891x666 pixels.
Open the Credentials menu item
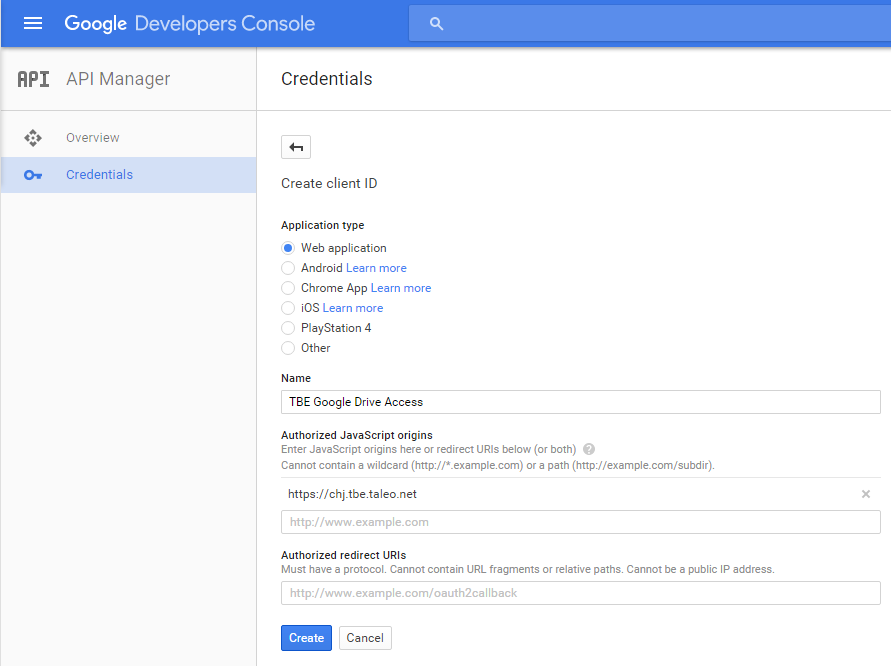click(128, 175)
